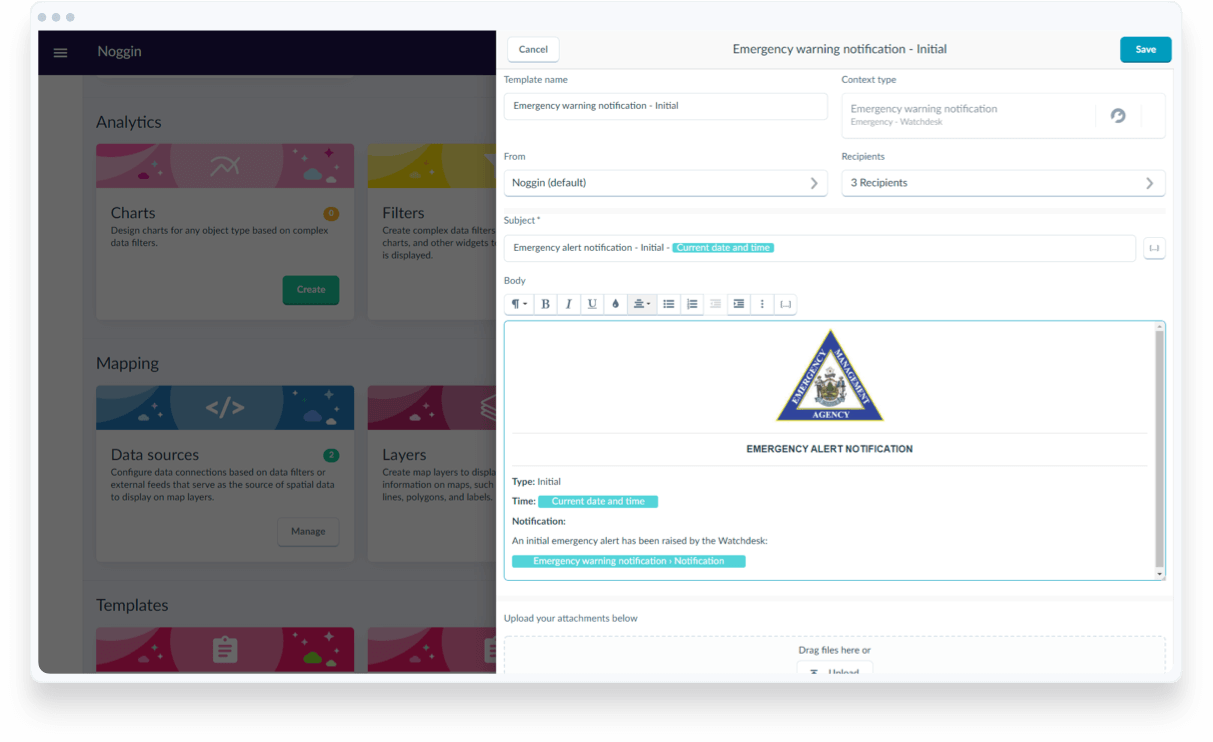Toggle bold formatting in body toolbar
This screenshot has height=742, width=1213.
[x=545, y=304]
